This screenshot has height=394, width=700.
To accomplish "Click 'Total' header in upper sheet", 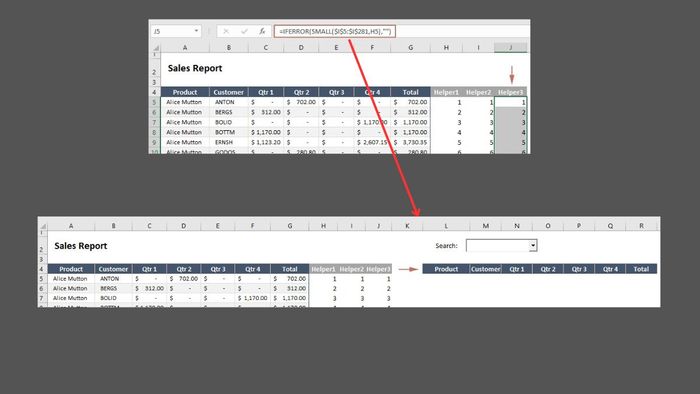I will tap(410, 92).
